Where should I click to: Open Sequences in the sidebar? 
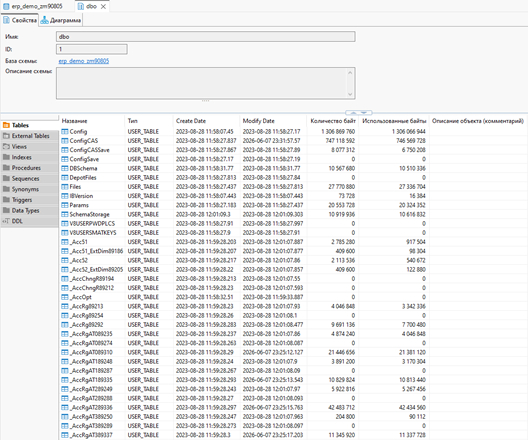point(29,178)
